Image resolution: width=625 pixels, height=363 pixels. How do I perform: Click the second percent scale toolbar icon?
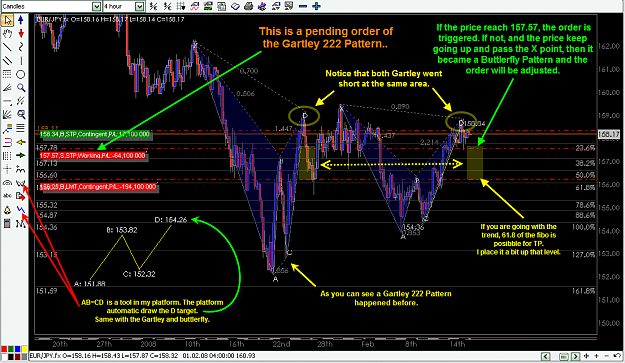pyautogui.click(x=167, y=6)
